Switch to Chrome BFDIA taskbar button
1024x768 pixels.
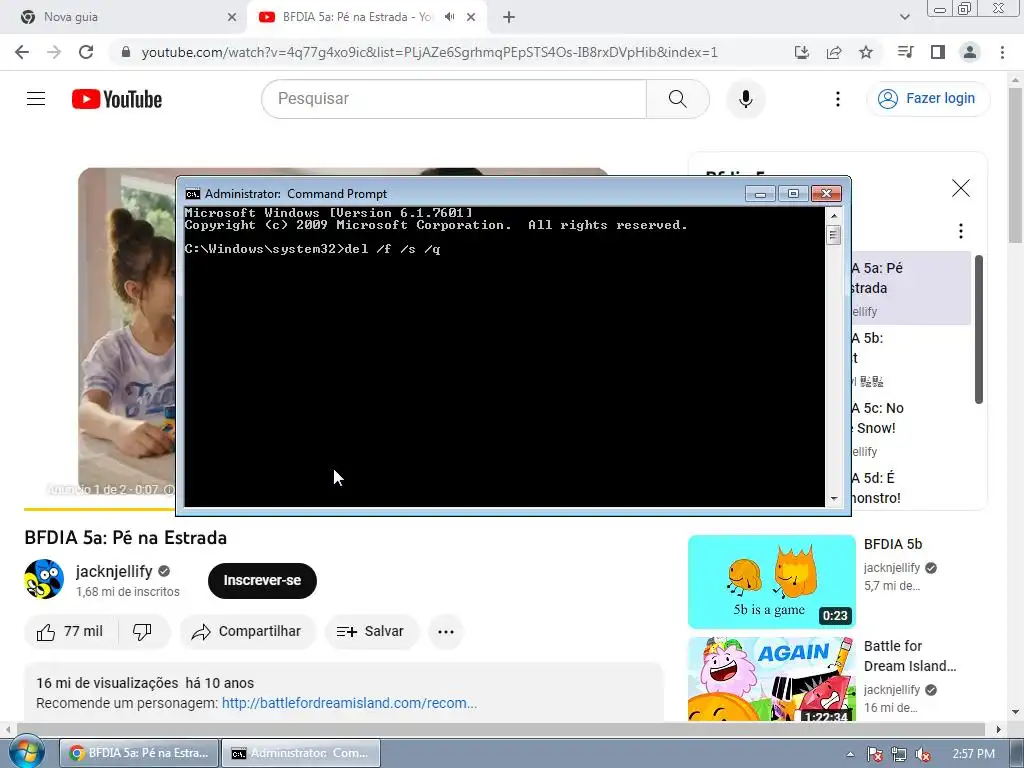(x=139, y=753)
